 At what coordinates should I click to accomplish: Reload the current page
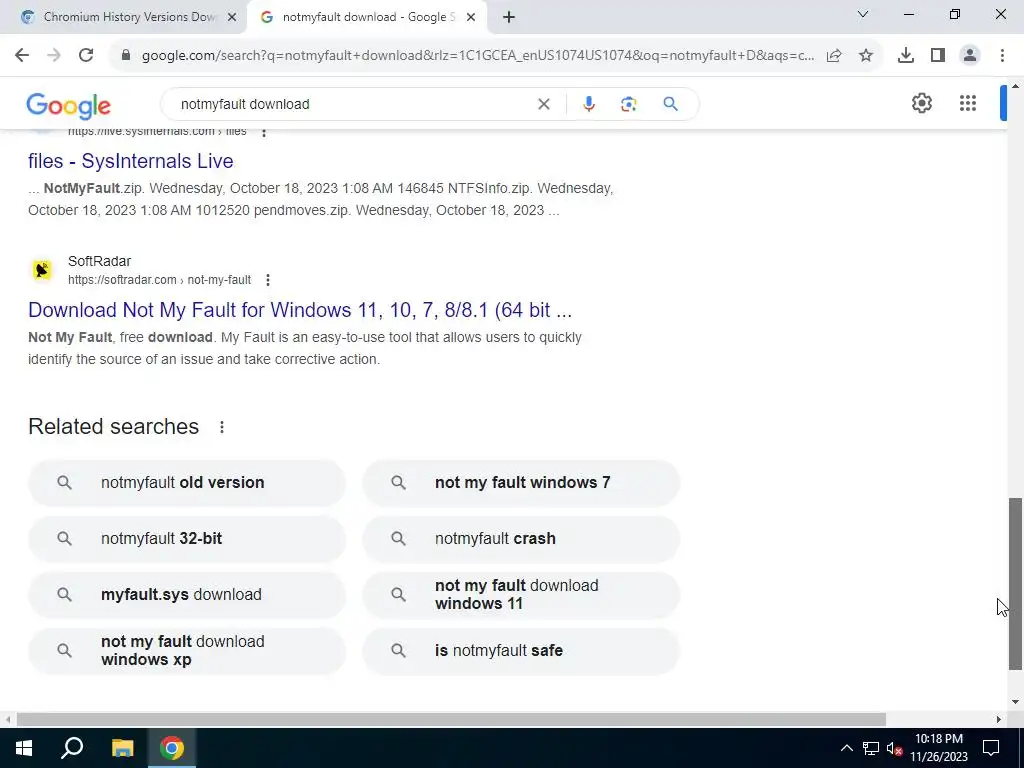tap(86, 56)
